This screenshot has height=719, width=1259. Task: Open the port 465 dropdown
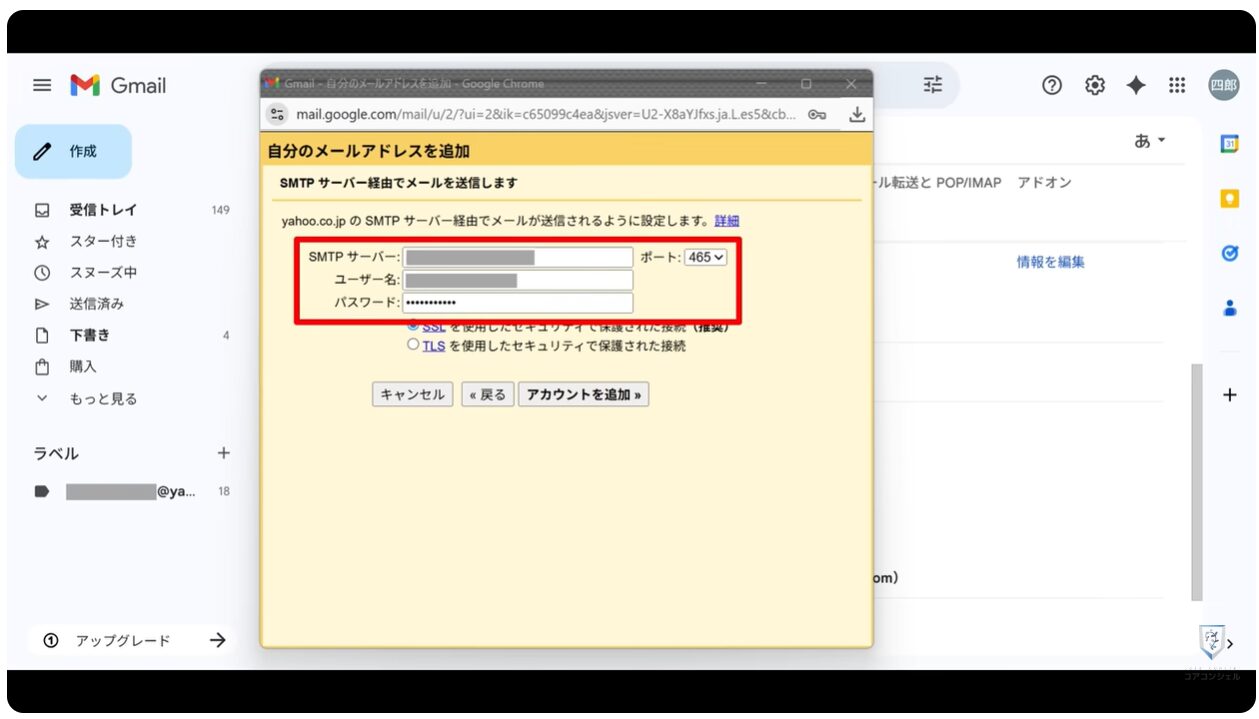[x=705, y=257]
